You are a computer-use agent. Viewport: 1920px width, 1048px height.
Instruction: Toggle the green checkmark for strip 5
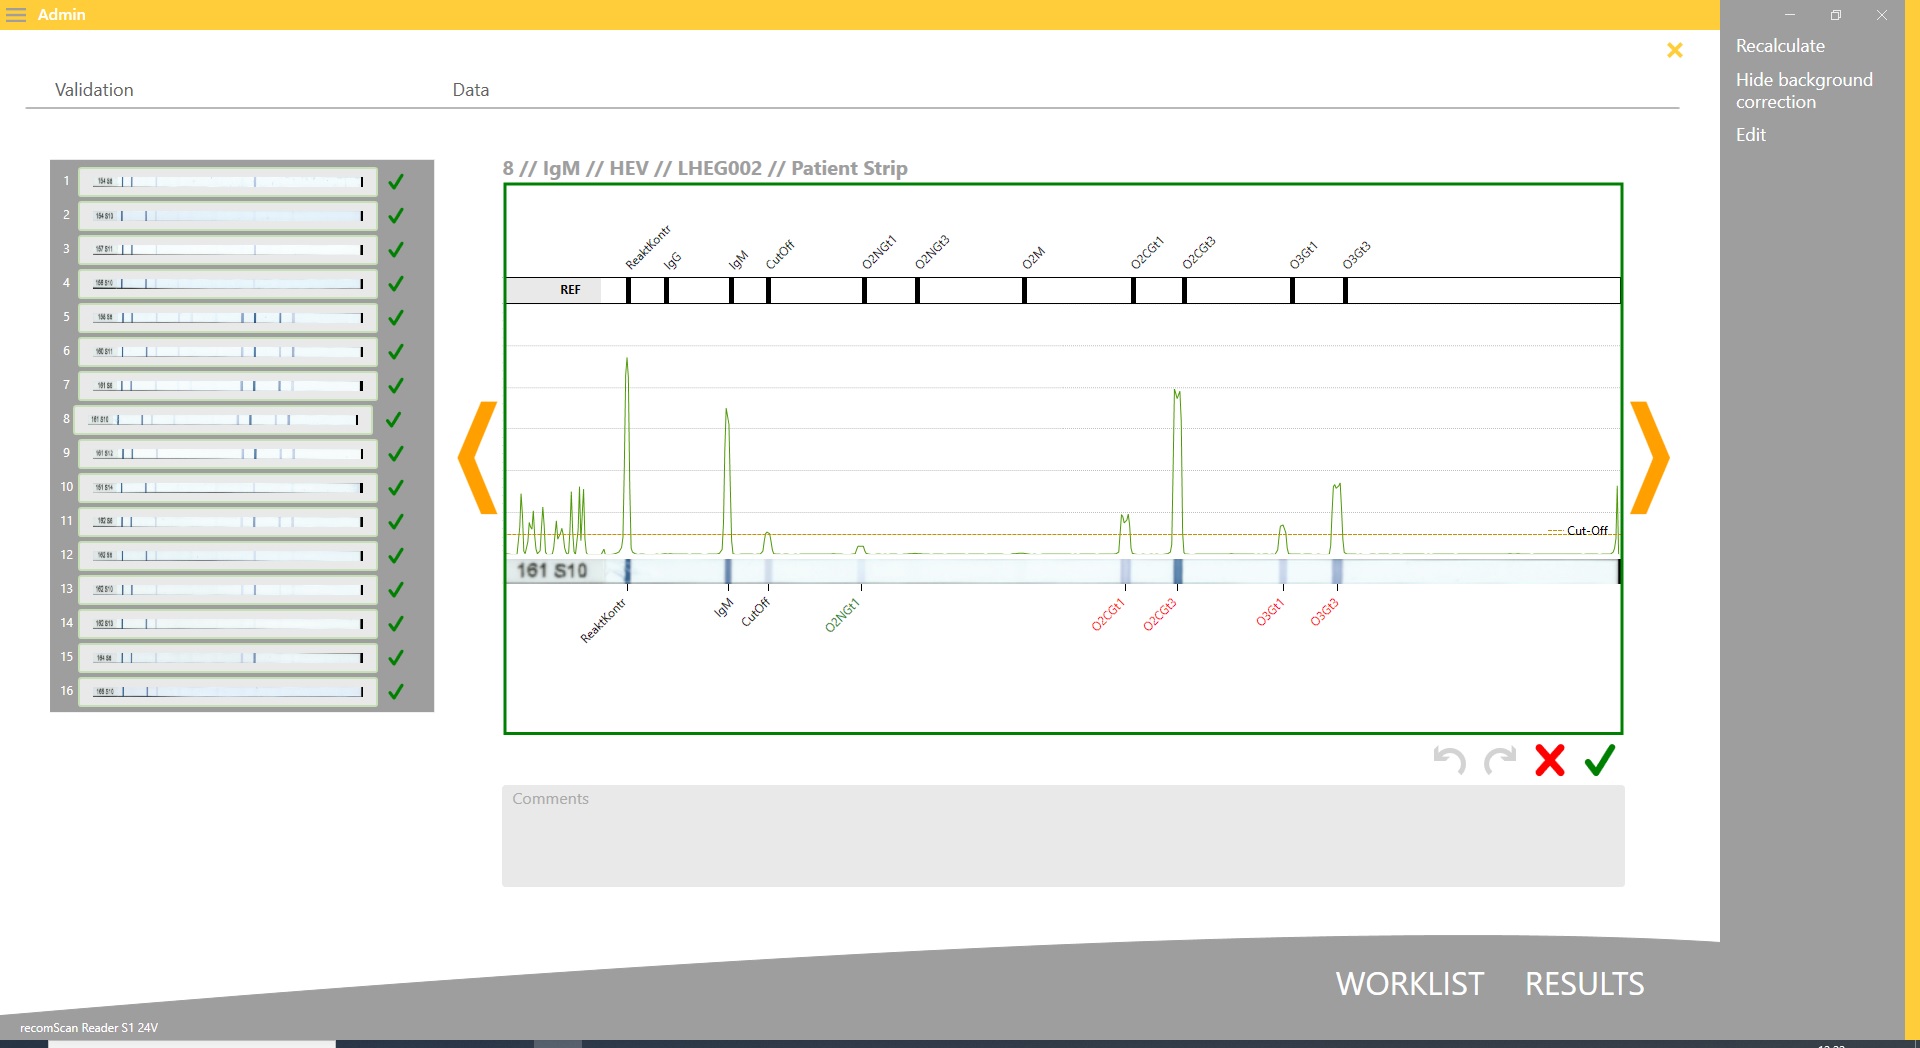pyautogui.click(x=396, y=318)
